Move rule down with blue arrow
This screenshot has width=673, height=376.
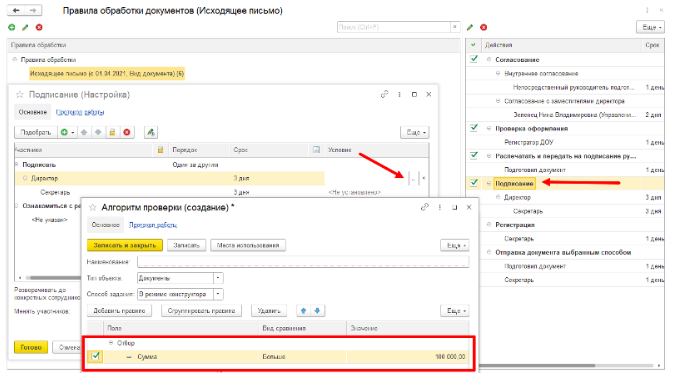click(x=317, y=311)
